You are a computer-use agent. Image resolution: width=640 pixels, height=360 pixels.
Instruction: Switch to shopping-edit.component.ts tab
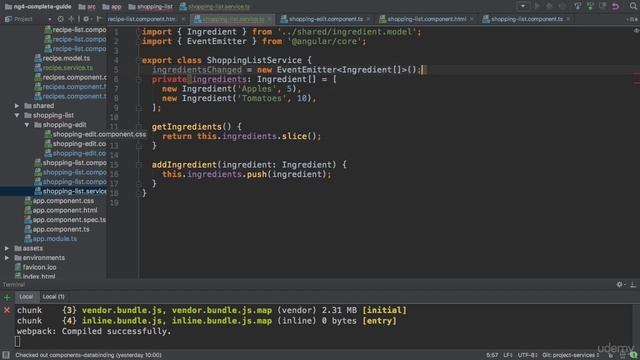(x=326, y=19)
